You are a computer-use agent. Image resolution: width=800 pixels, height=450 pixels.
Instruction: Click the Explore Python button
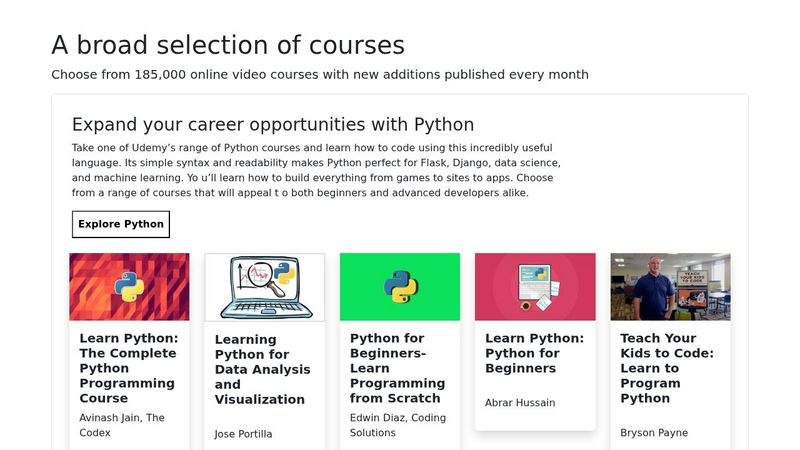[121, 224]
